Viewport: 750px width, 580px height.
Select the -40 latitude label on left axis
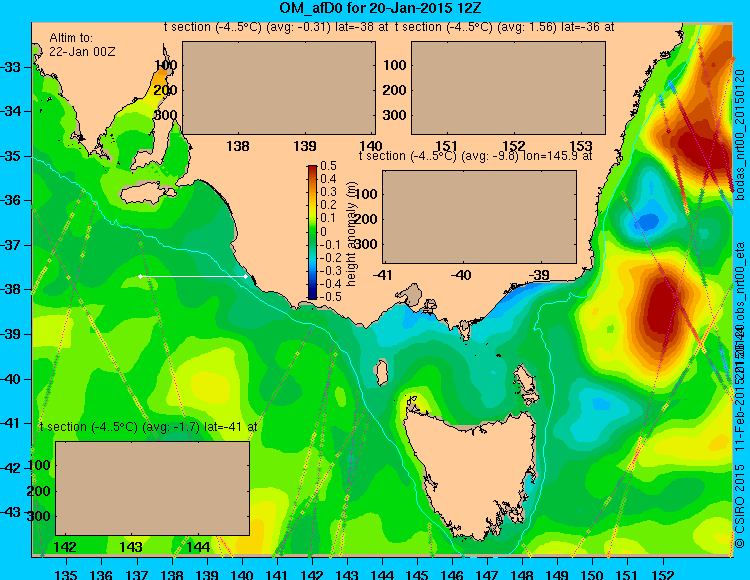click(x=11, y=379)
